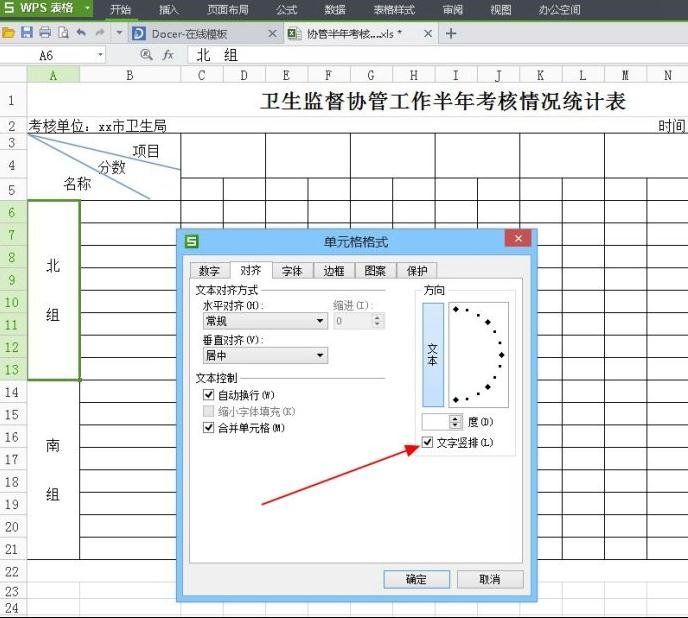Open the 办公空间 ribbon tab
Screen dimensions: 688x618
tap(559, 10)
